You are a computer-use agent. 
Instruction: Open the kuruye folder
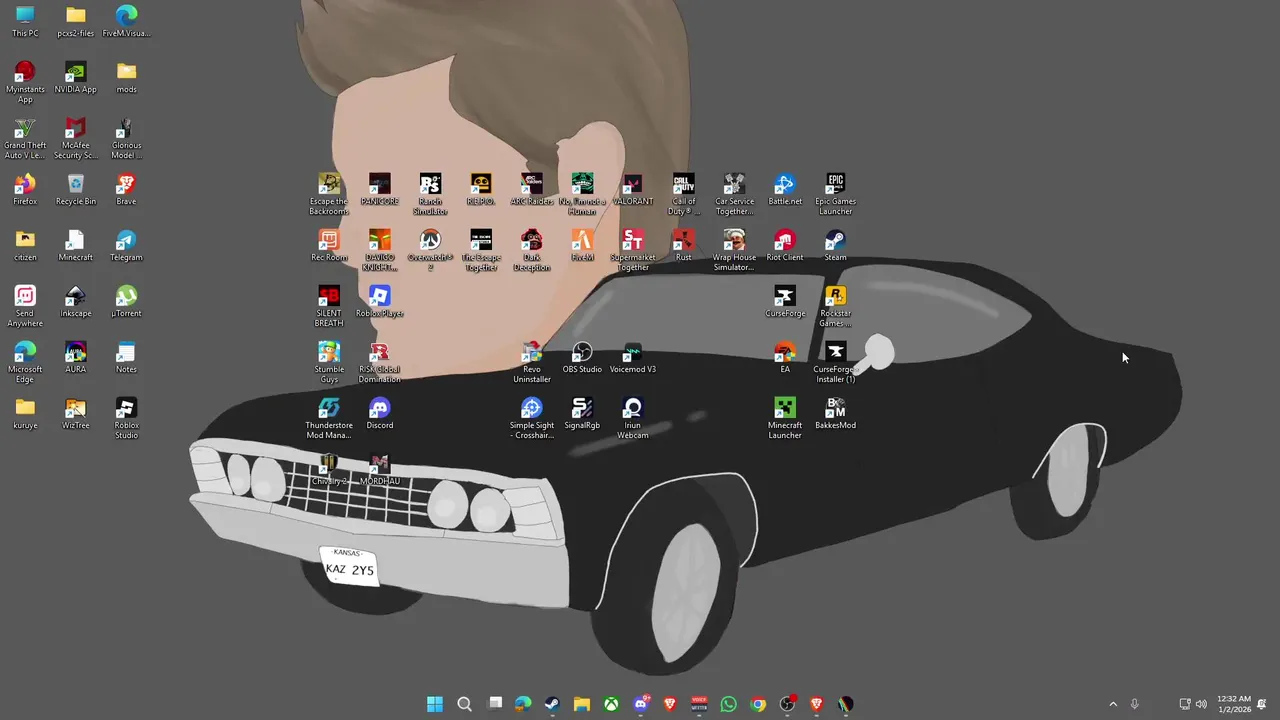point(25,413)
